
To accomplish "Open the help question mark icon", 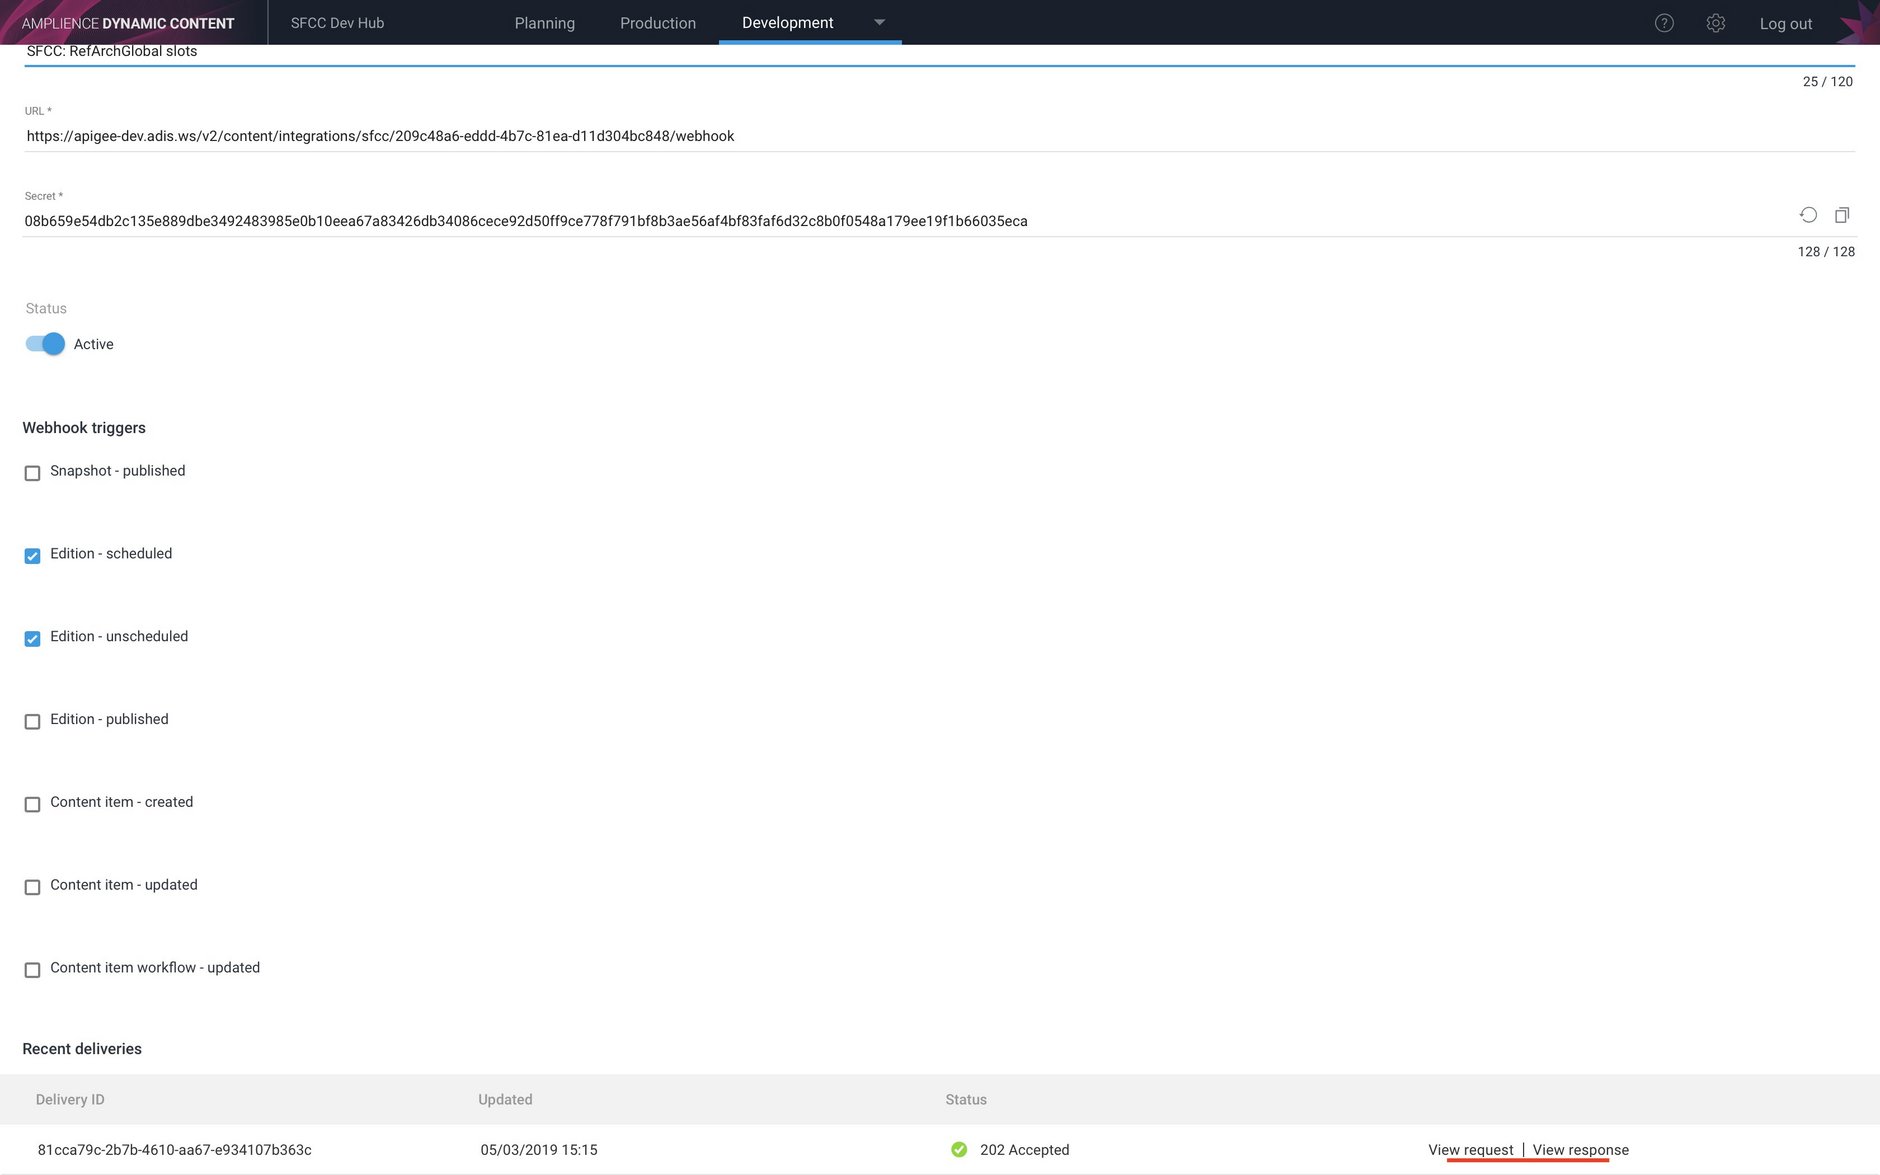I will (1664, 23).
